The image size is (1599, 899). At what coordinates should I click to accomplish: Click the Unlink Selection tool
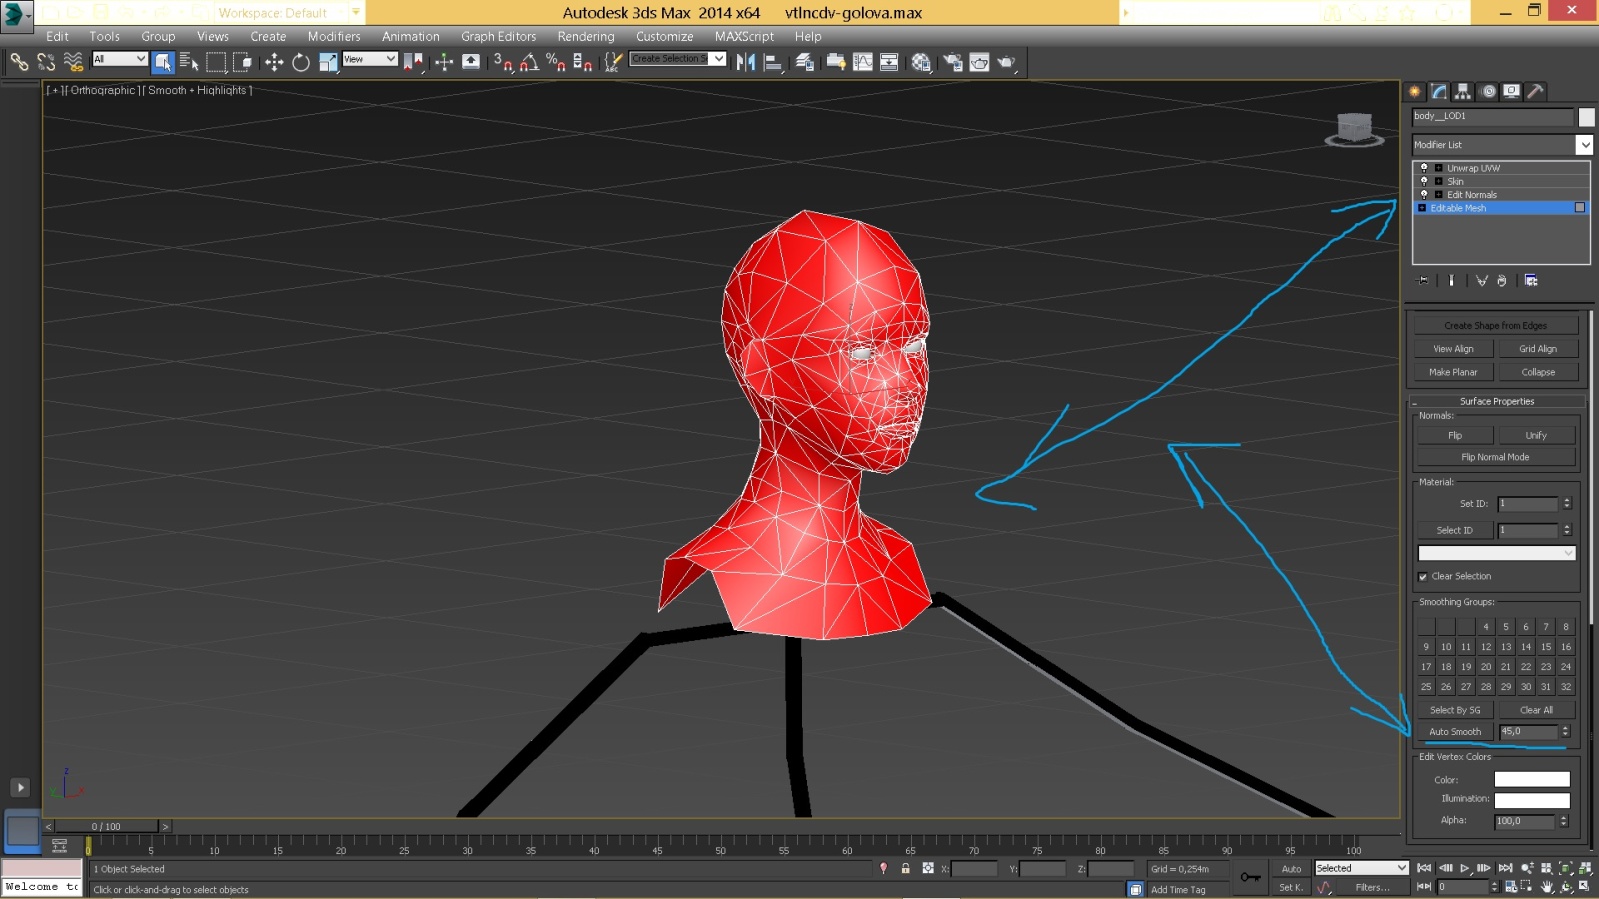[46, 62]
